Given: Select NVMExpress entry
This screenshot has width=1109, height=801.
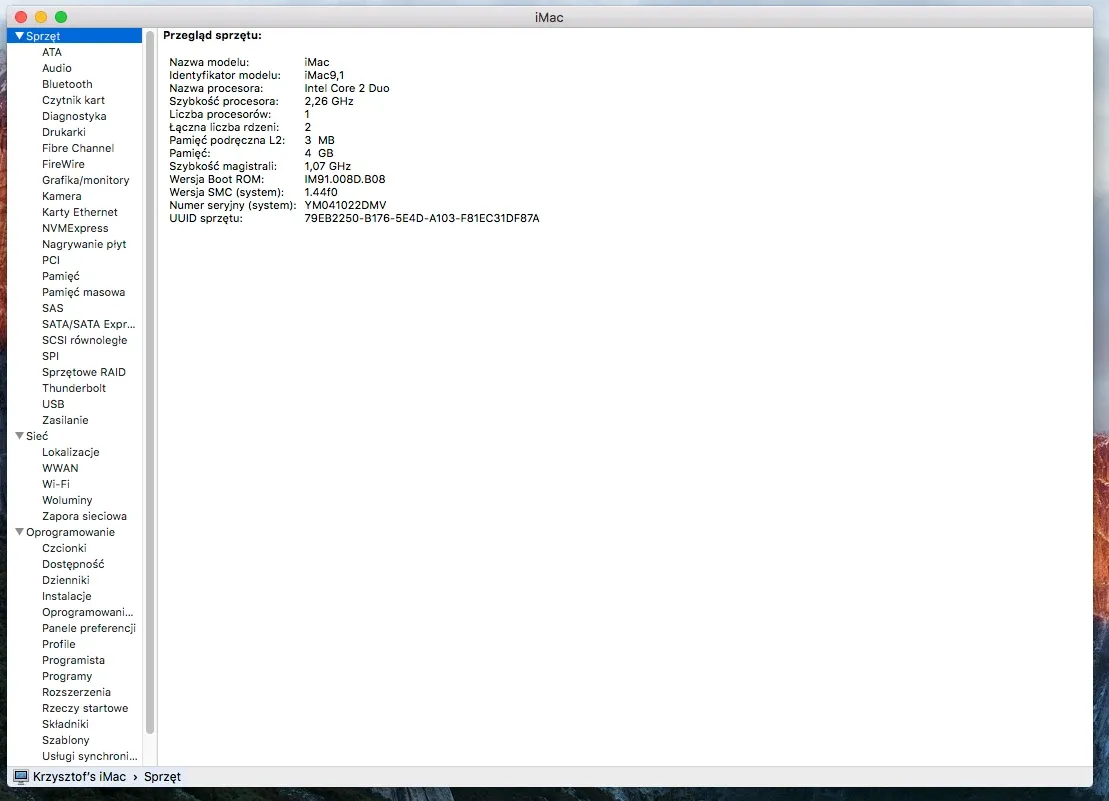Looking at the screenshot, I should [75, 228].
